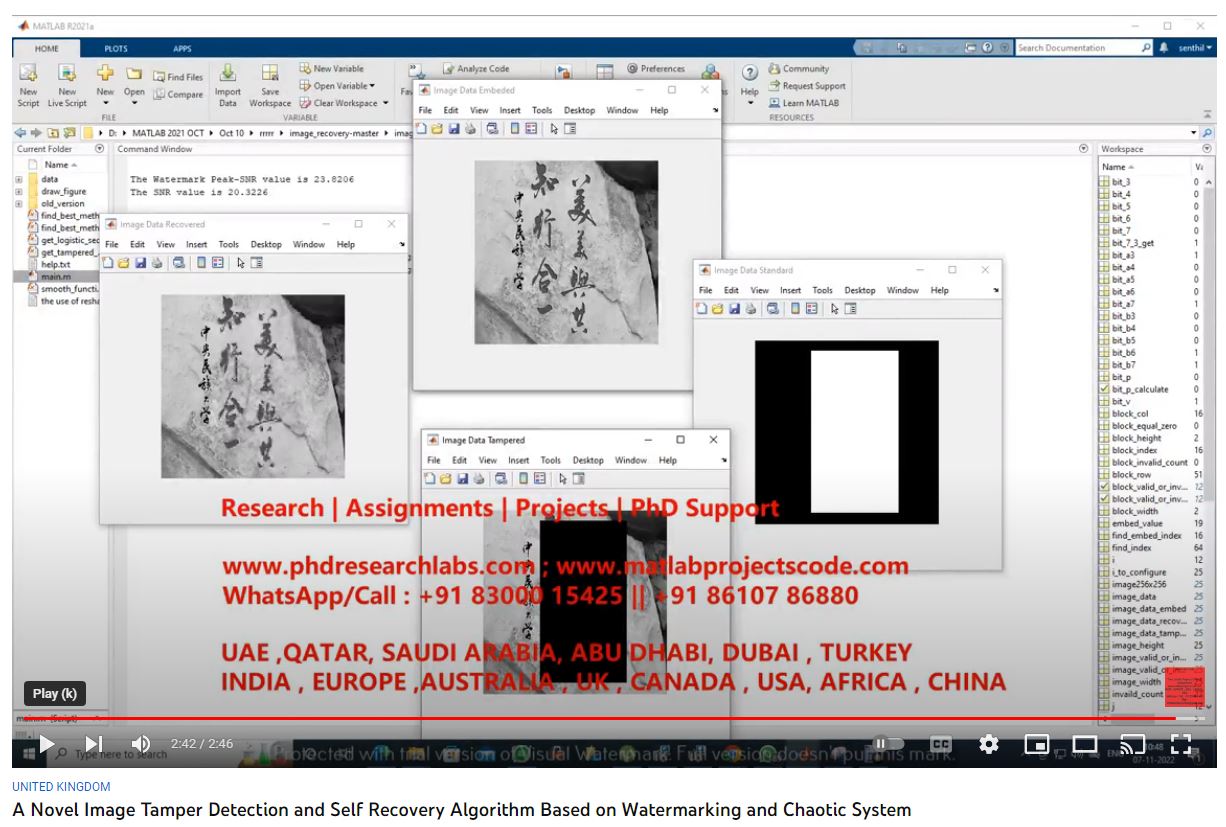Open the Current Folder panel actions menu
This screenshot has height=827, width=1226.
[x=99, y=149]
